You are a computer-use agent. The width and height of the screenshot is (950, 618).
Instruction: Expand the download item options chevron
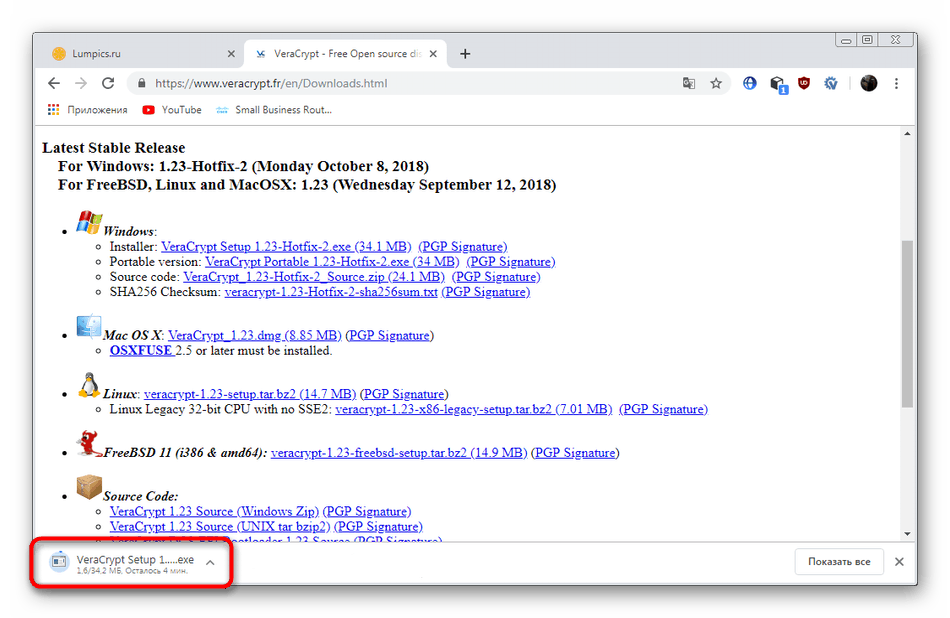[210, 562]
